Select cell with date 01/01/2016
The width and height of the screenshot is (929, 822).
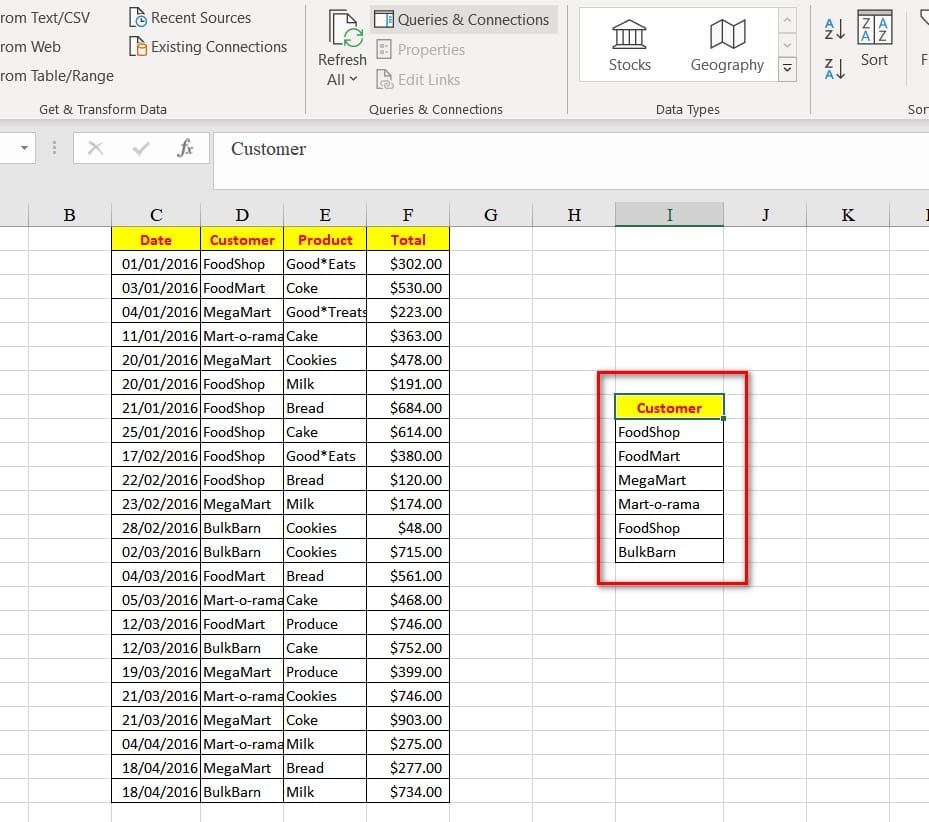click(156, 264)
